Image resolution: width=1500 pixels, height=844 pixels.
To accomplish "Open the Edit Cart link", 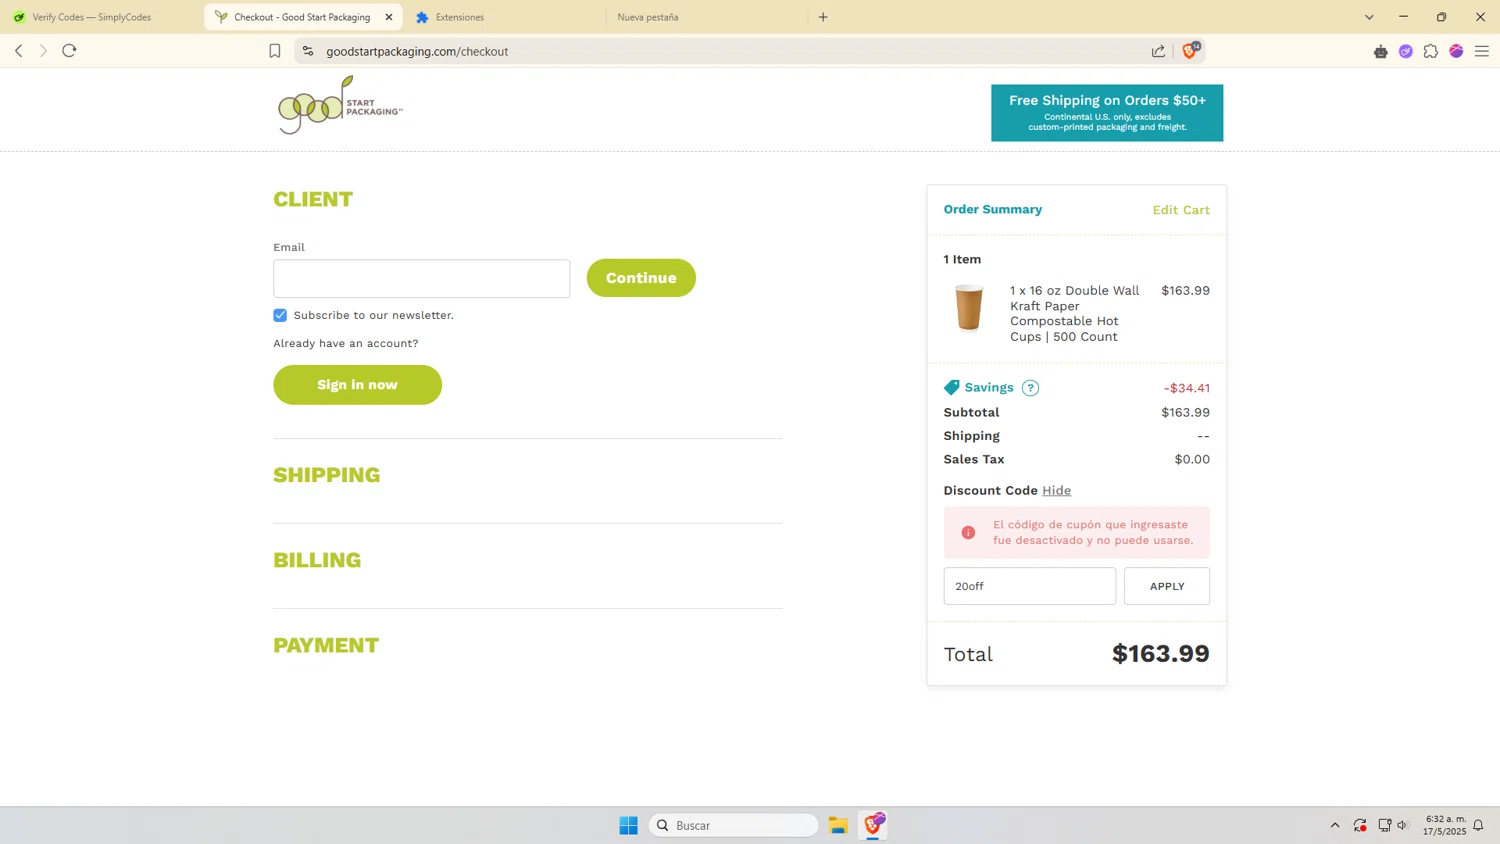I will (1181, 210).
